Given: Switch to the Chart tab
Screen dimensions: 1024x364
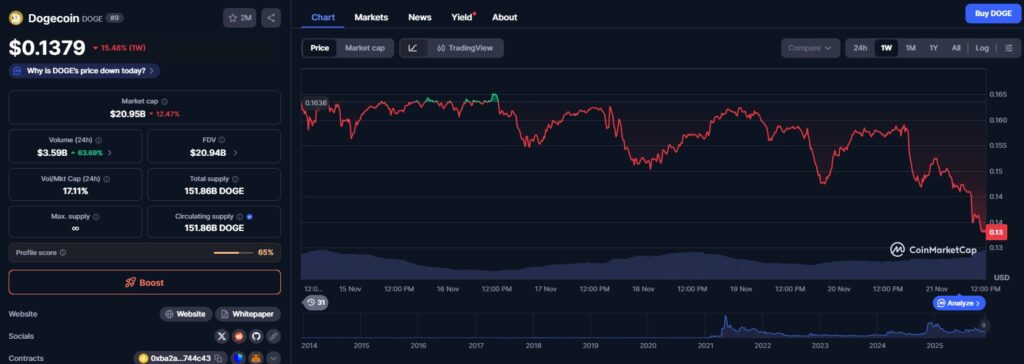Looking at the screenshot, I should (323, 17).
